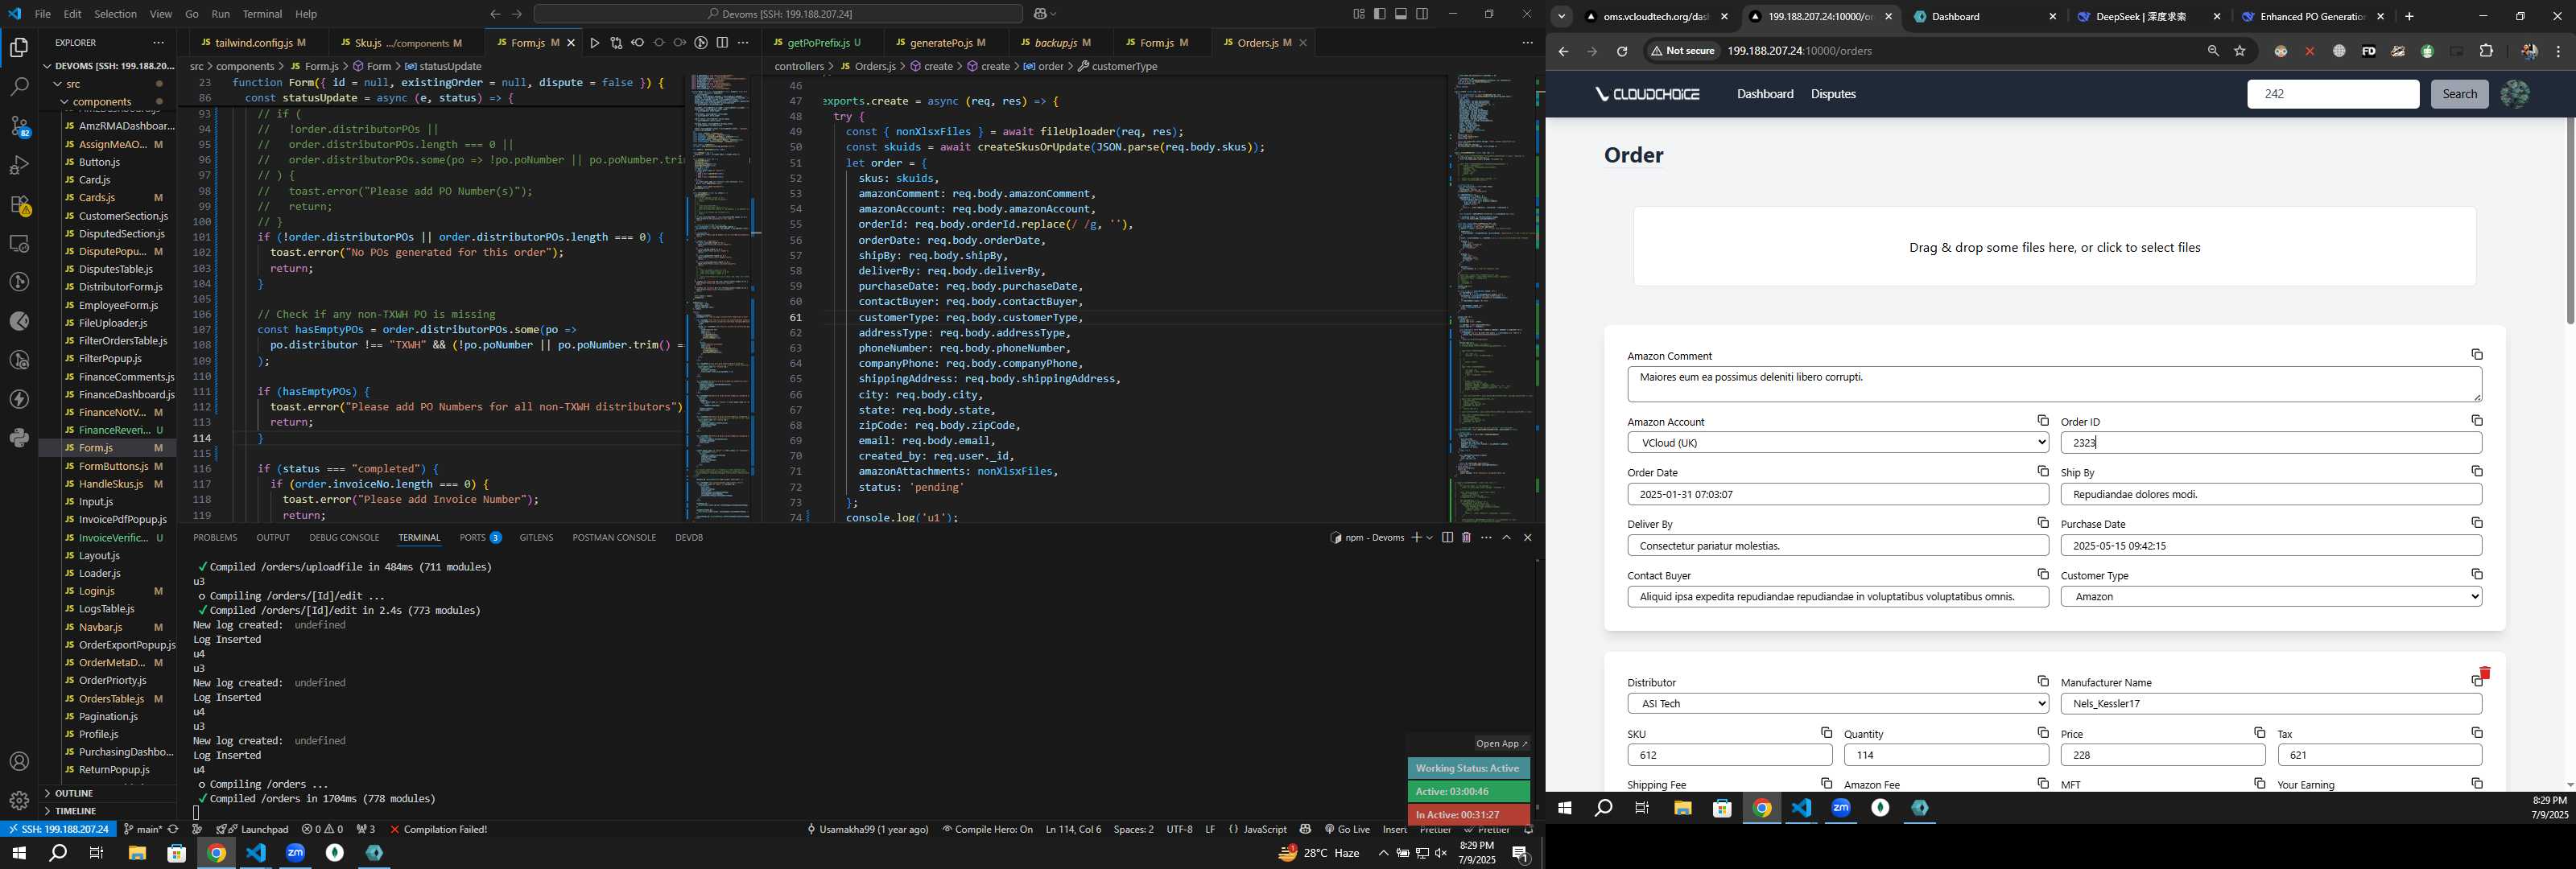Open the VS Code Explorer view
Screen dimensions: 2576x869
[19, 47]
